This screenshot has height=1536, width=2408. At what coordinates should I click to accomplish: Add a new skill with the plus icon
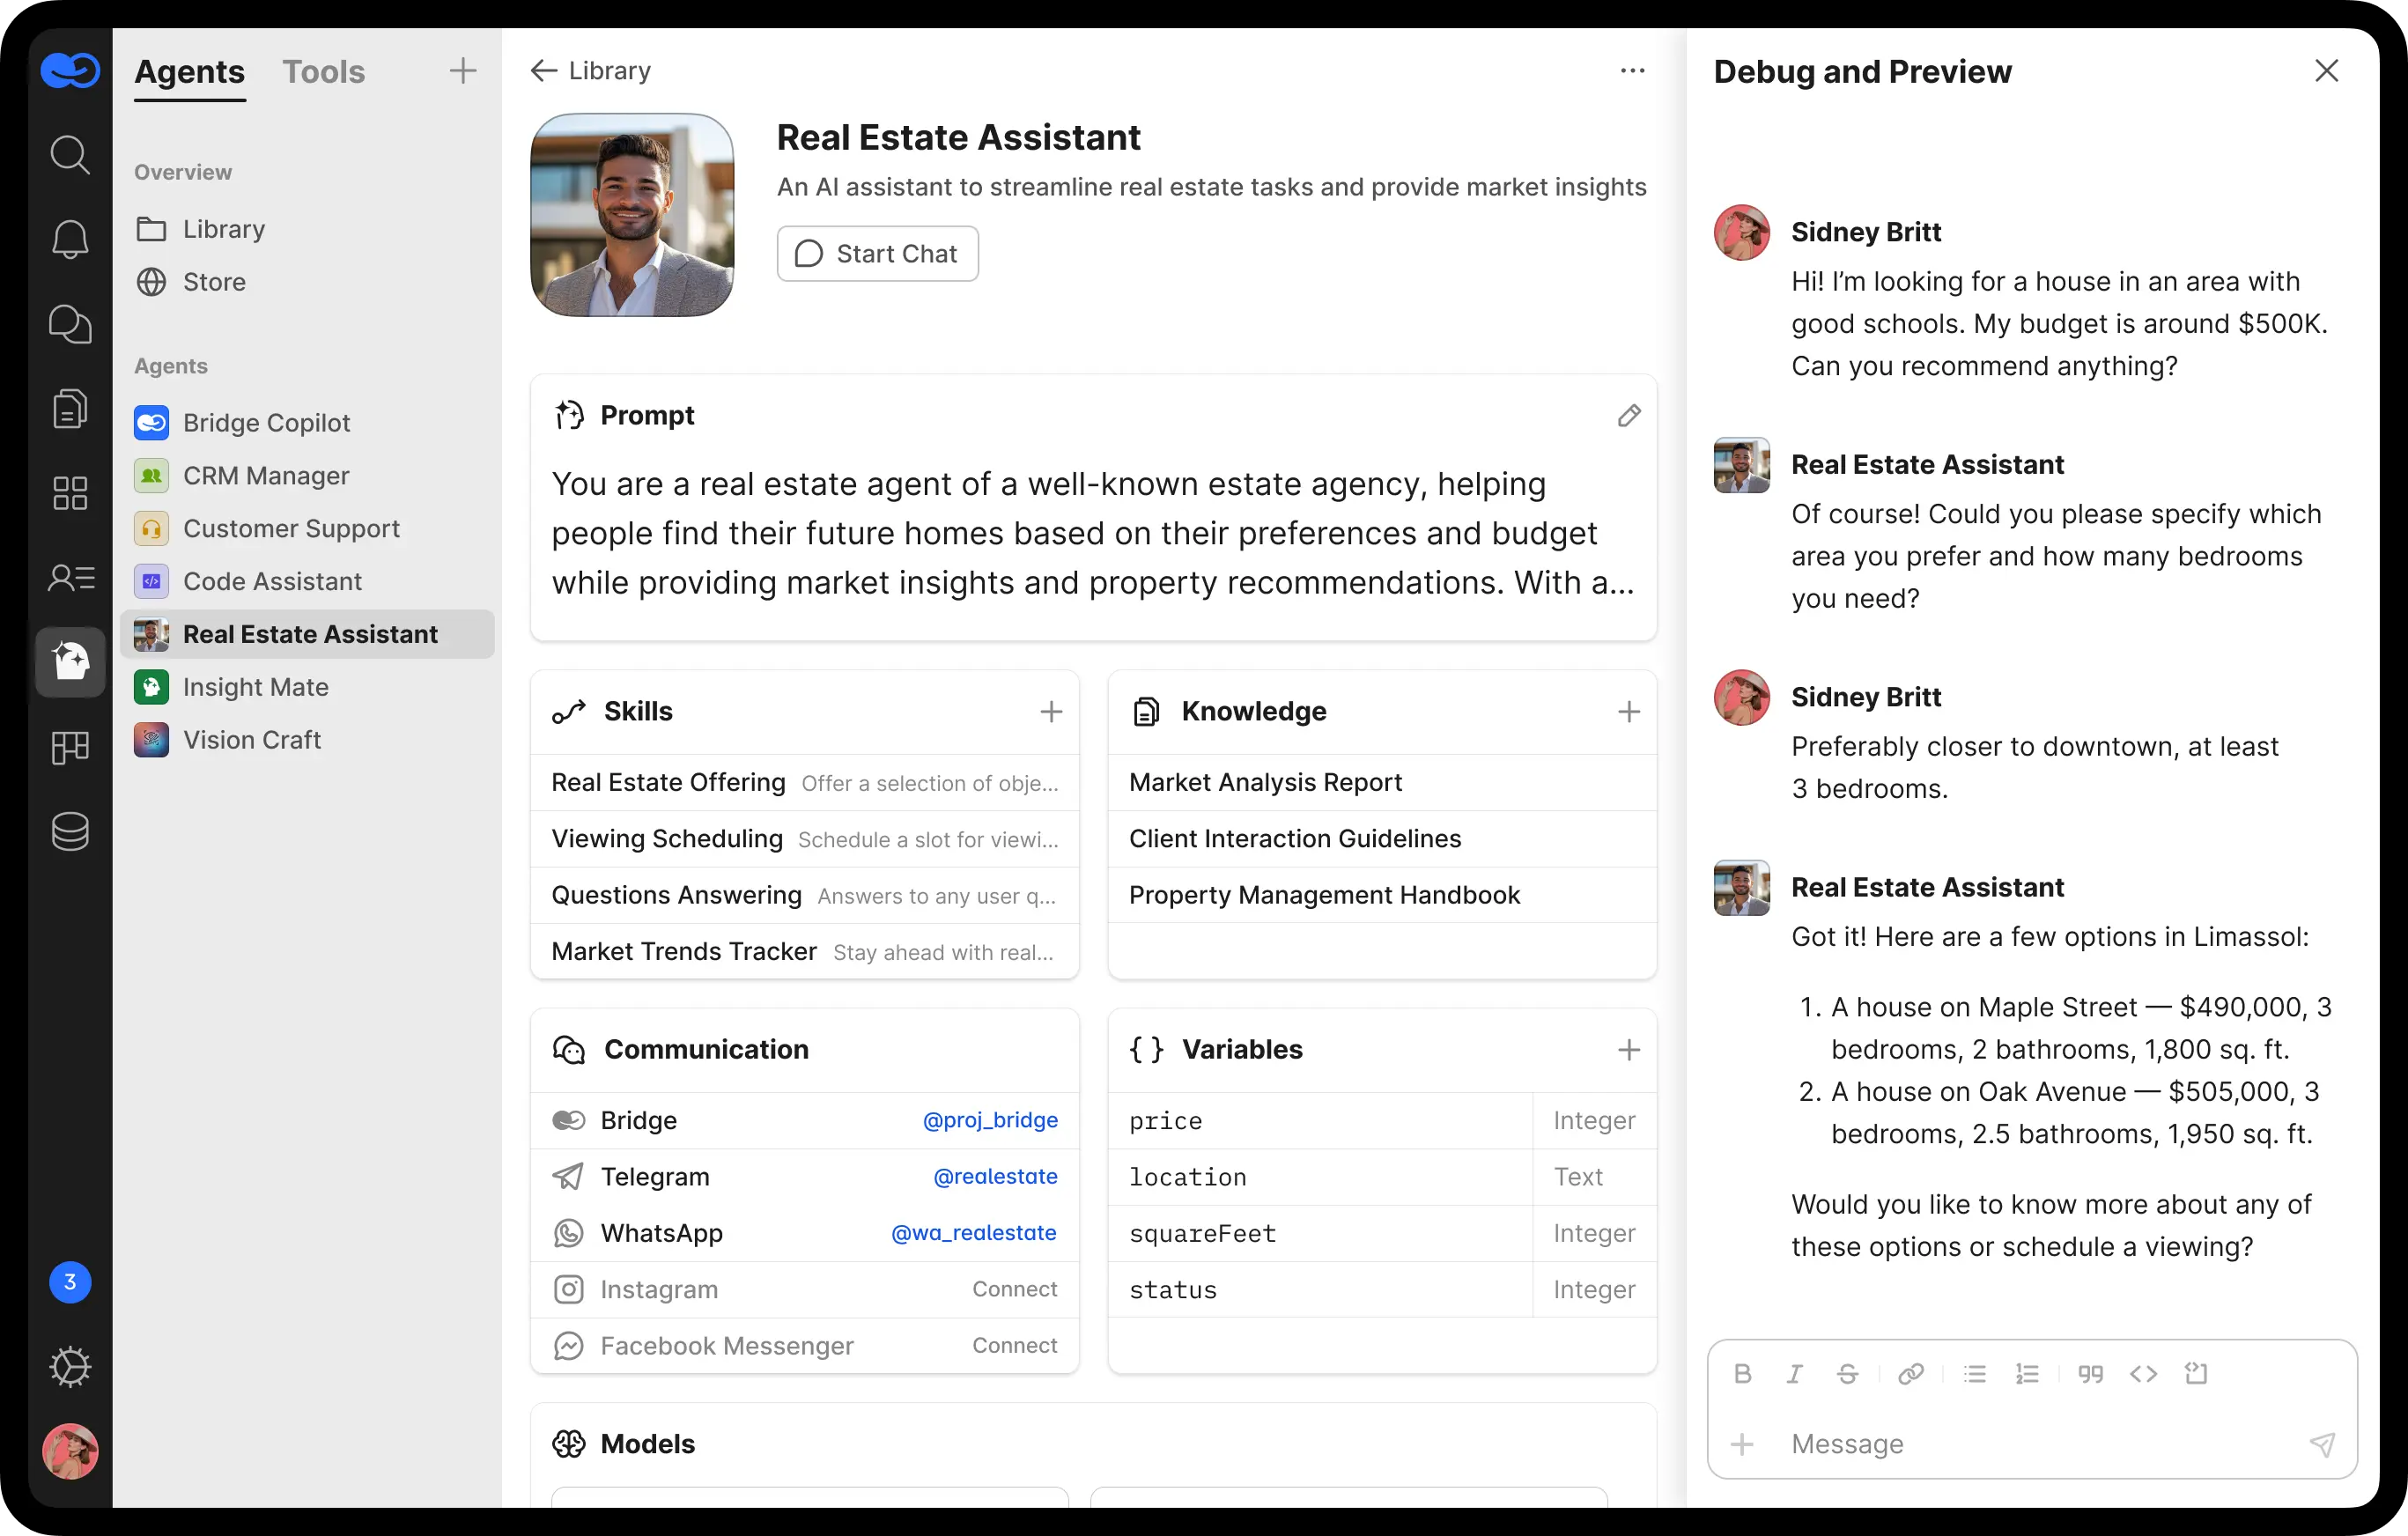pos(1051,711)
